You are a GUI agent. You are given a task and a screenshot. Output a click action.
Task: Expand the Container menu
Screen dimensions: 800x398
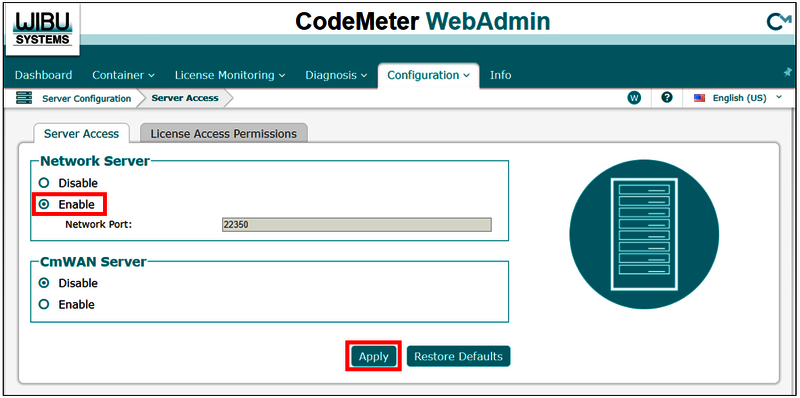(x=123, y=75)
